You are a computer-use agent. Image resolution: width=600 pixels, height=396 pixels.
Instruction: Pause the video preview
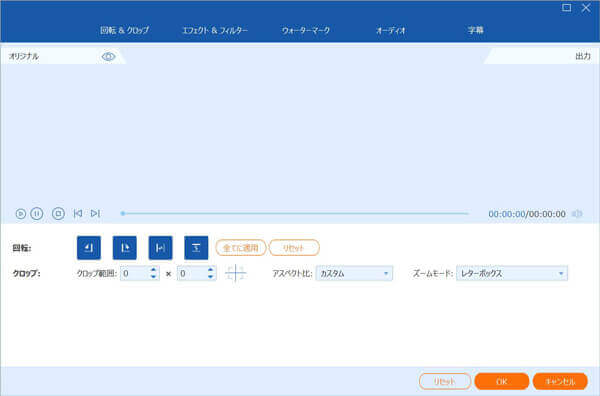pyautogui.click(x=37, y=213)
